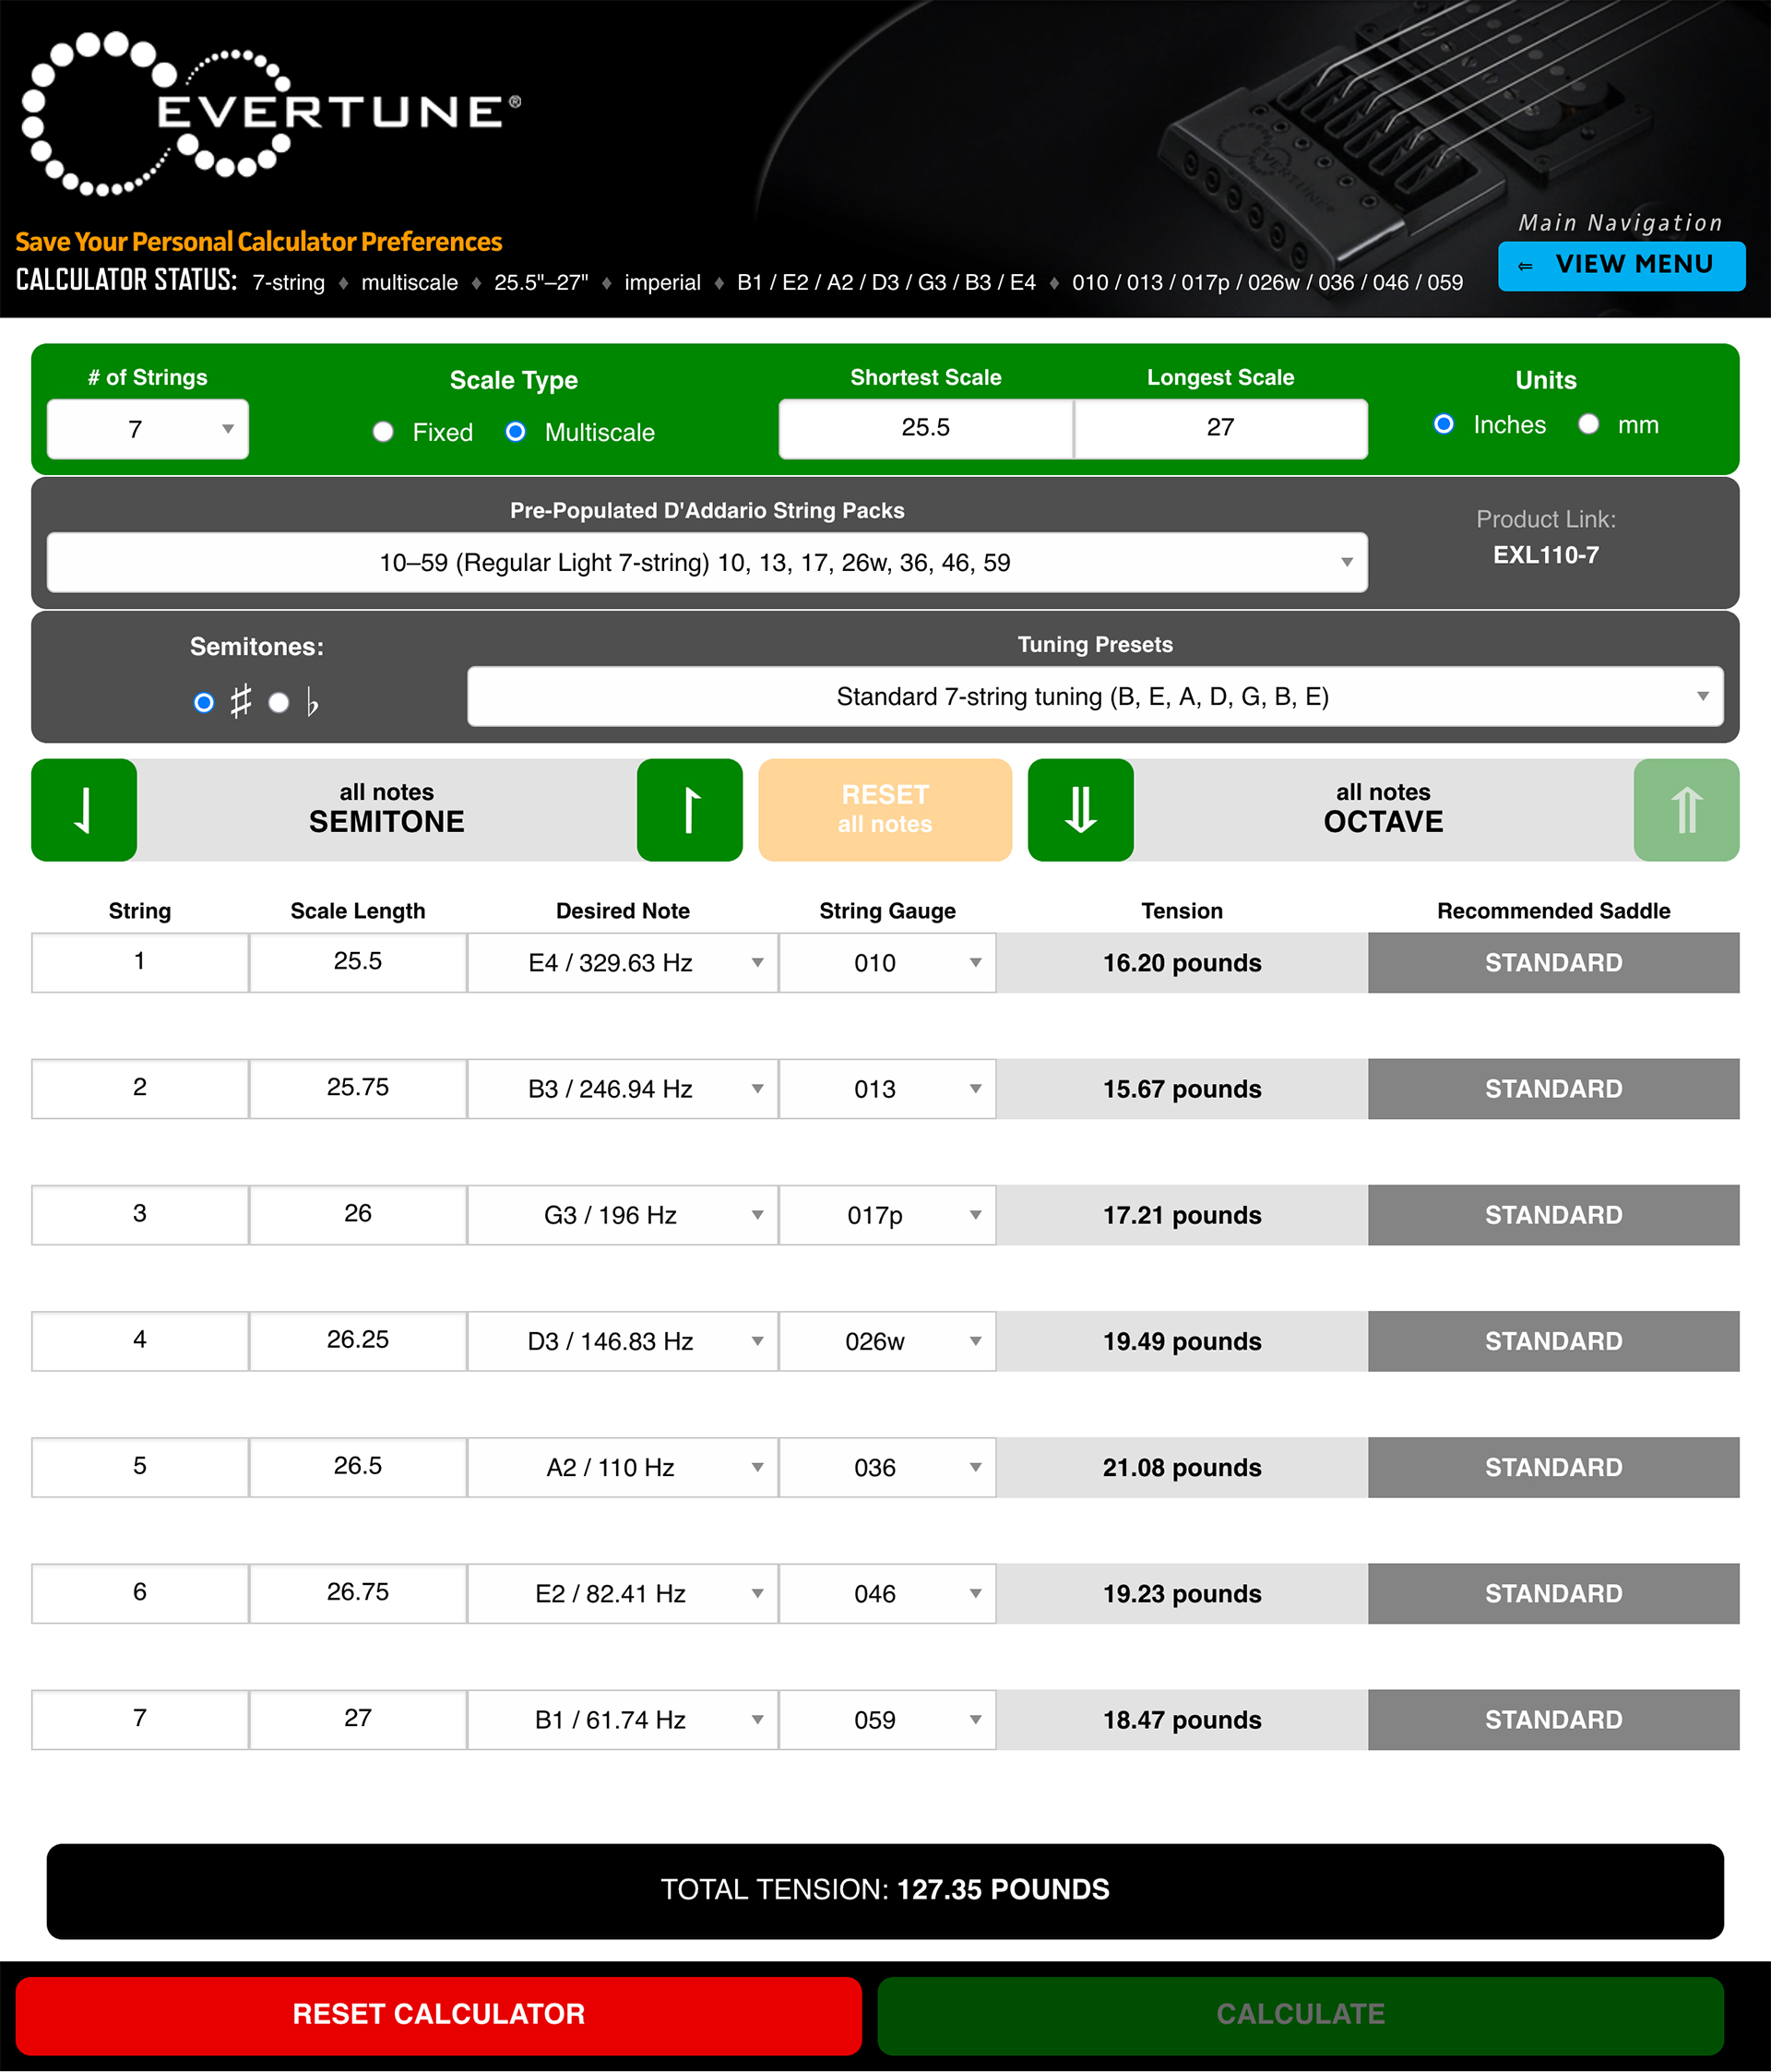Open Tuning Presets dropdown
The width and height of the screenshot is (1771, 2072).
(1095, 696)
